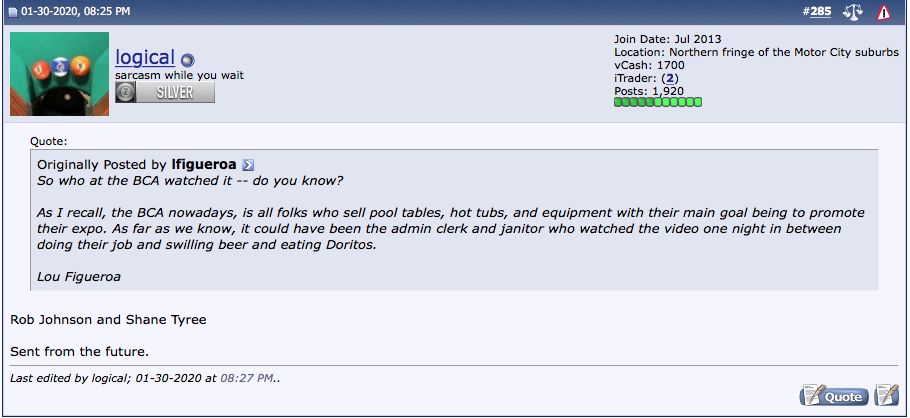
Task: Open iTrader rating count link
Action: pyautogui.click(x=670, y=78)
